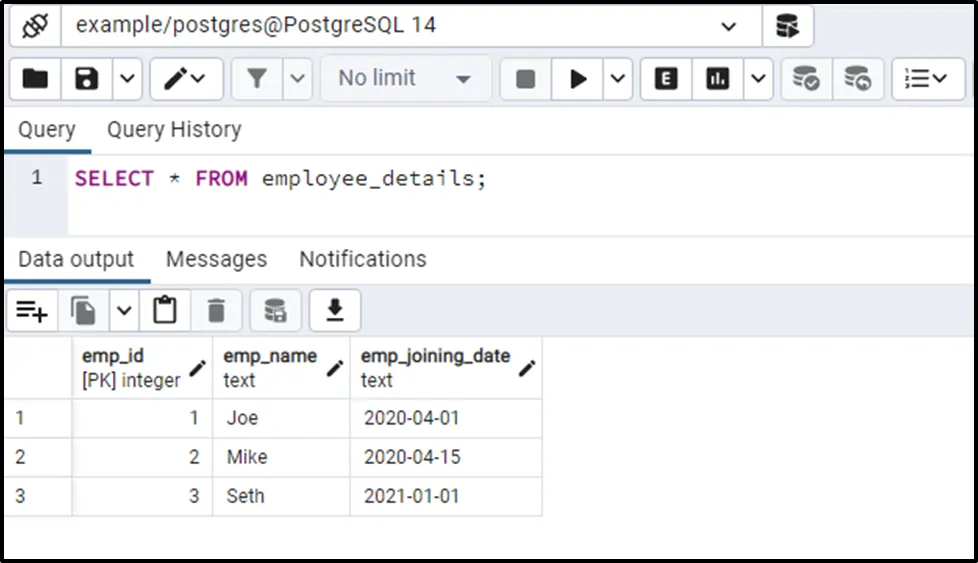The width and height of the screenshot is (978, 563).
Task: Click the Stop query square button
Action: click(525, 79)
